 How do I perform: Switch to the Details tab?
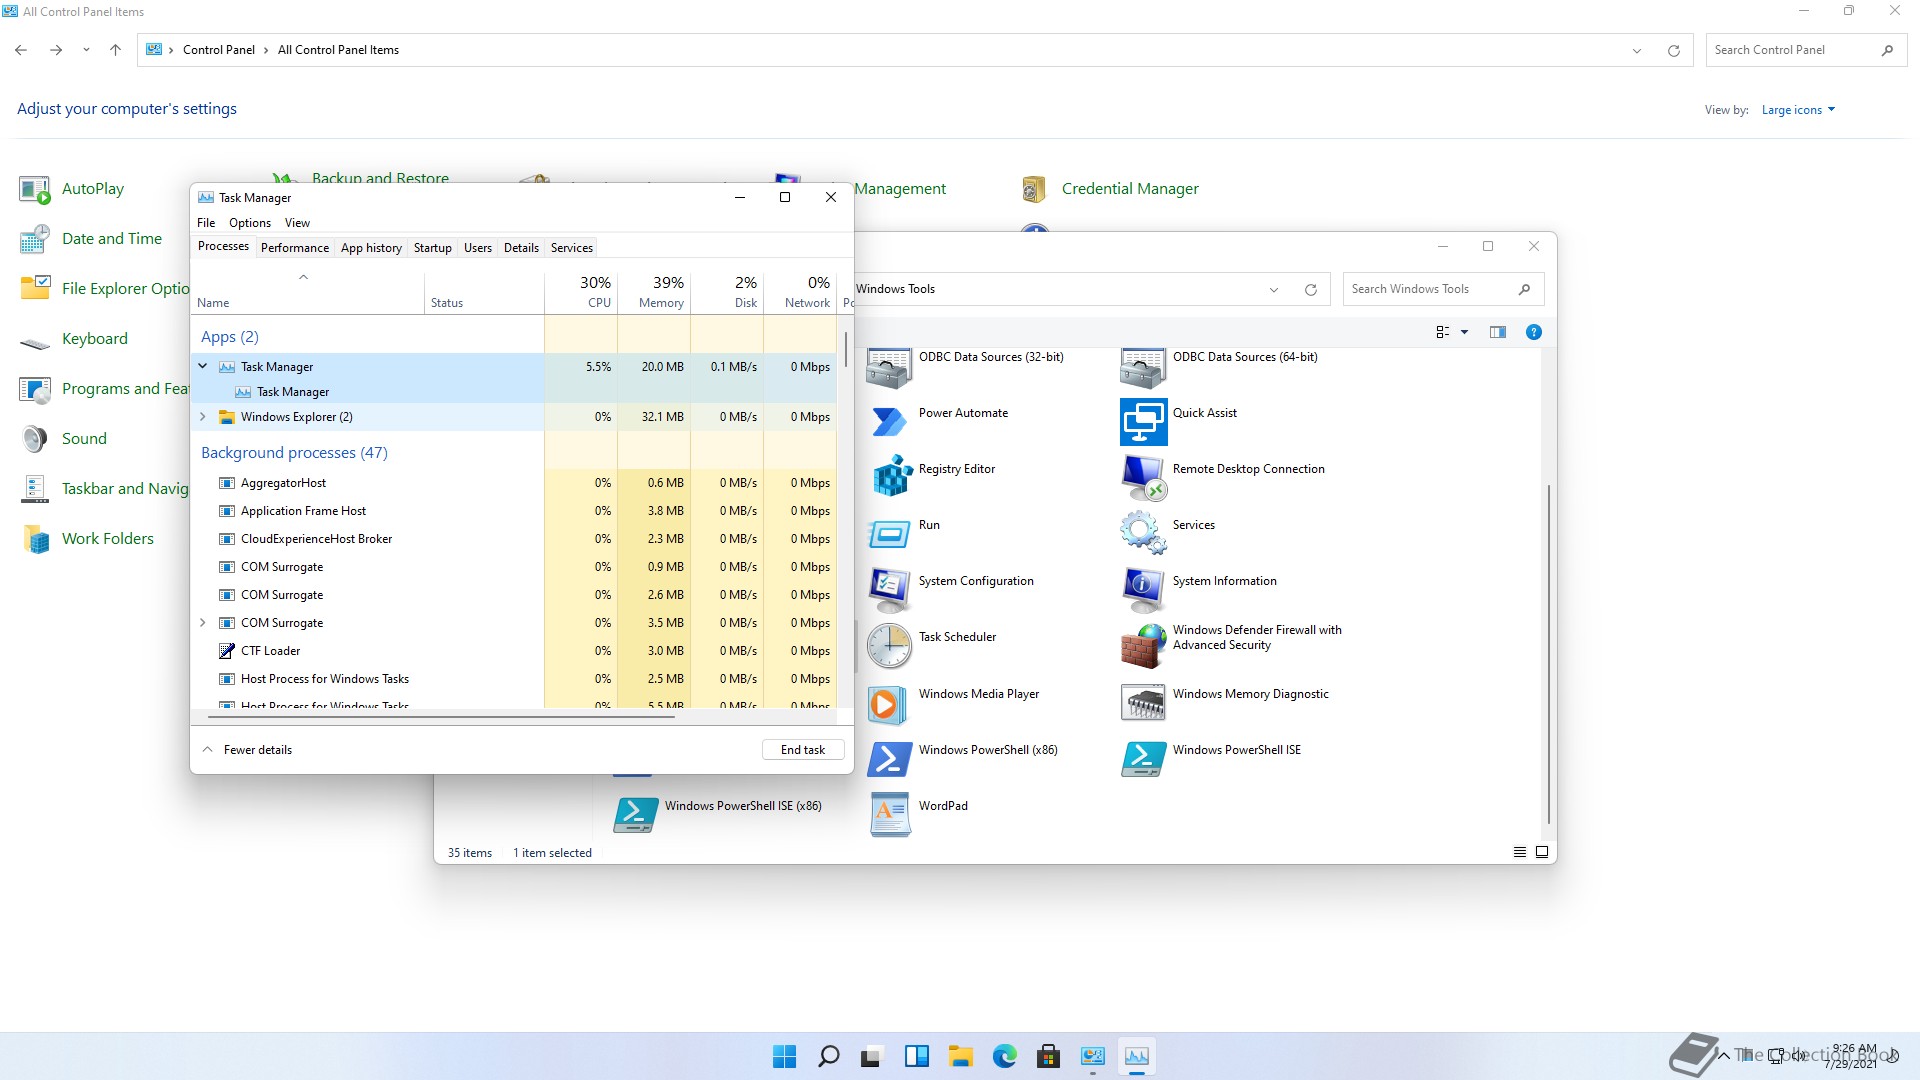point(521,247)
